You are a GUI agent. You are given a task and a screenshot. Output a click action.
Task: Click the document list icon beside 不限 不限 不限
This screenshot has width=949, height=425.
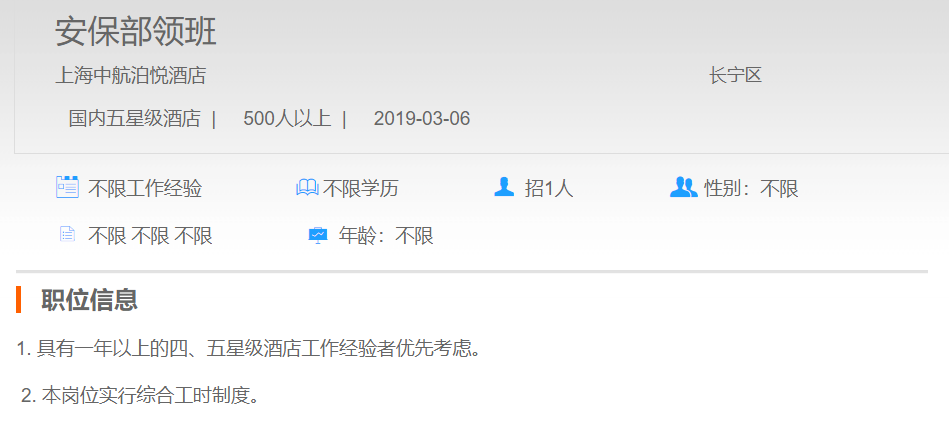67,234
